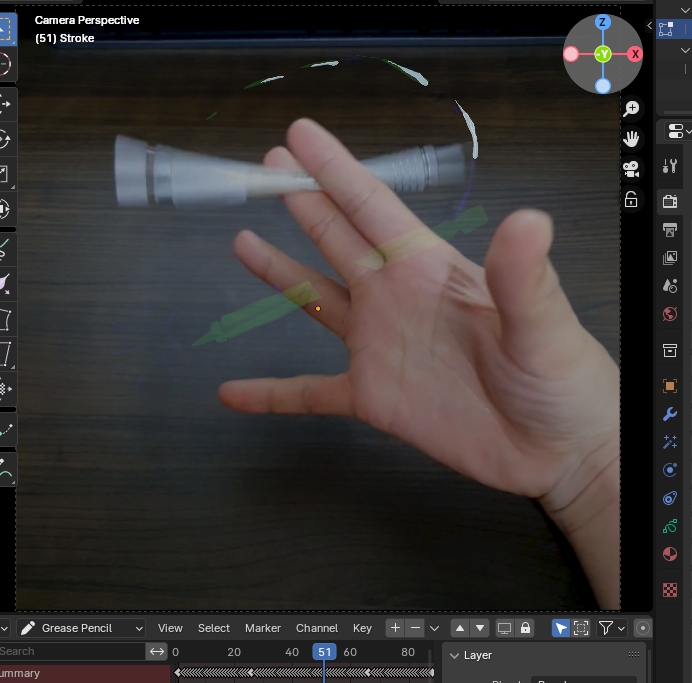
Task: Open the Grease Pencil mode dropdown
Action: 82,628
